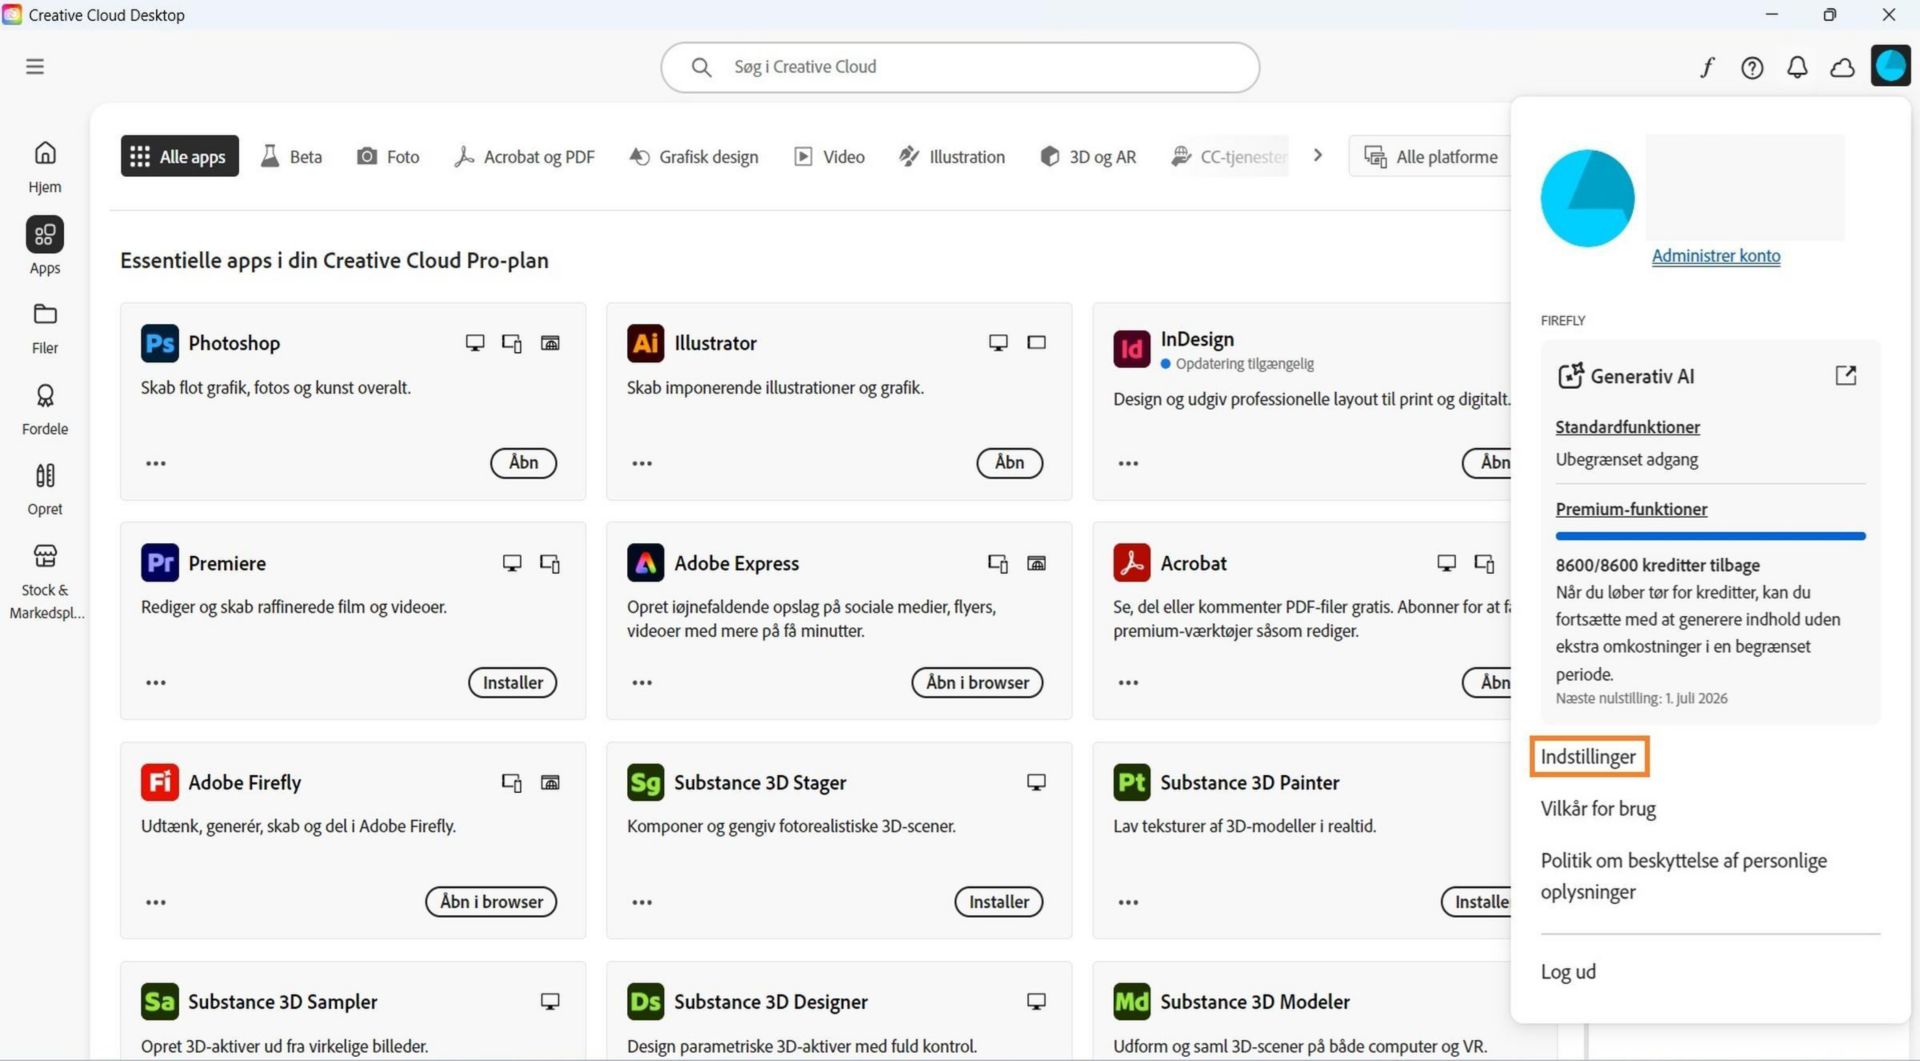The width and height of the screenshot is (1920, 1061).
Task: Open more options for Illustrator
Action: [642, 463]
